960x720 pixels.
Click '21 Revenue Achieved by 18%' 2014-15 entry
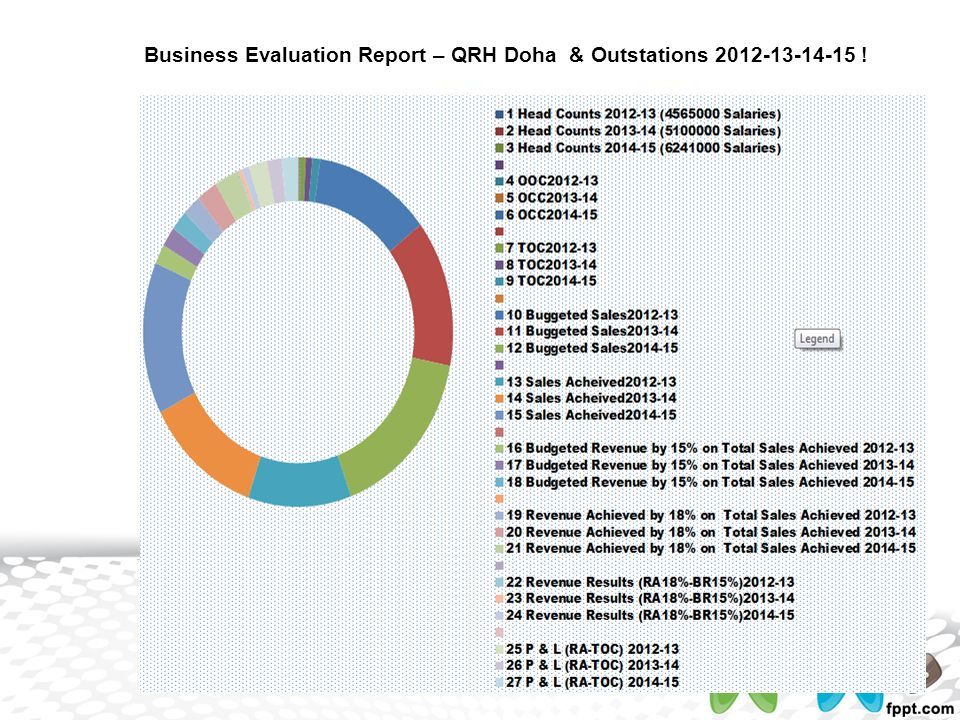click(x=705, y=549)
